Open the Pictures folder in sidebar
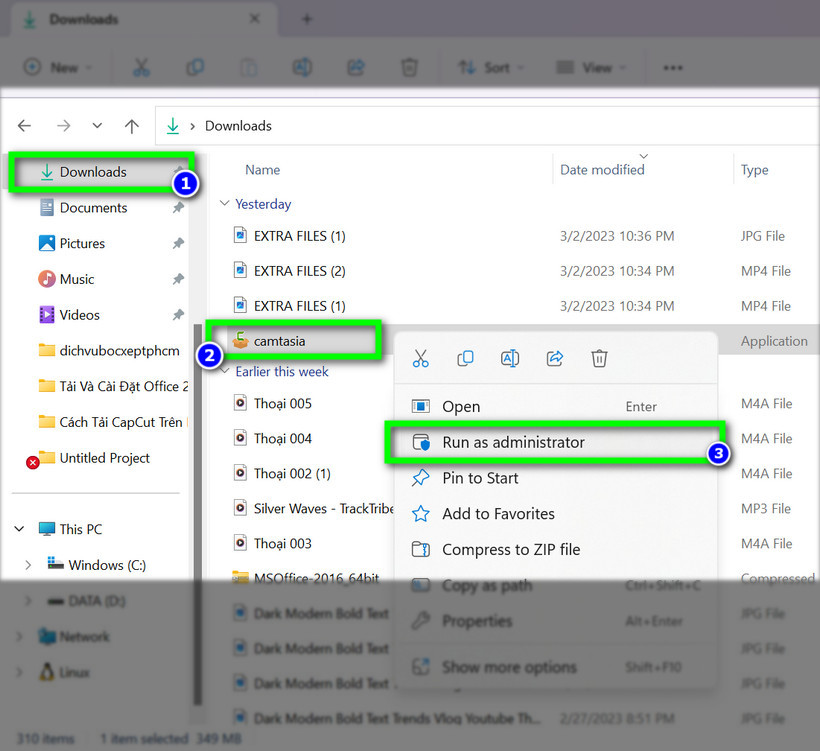This screenshot has width=820, height=751. (x=82, y=243)
